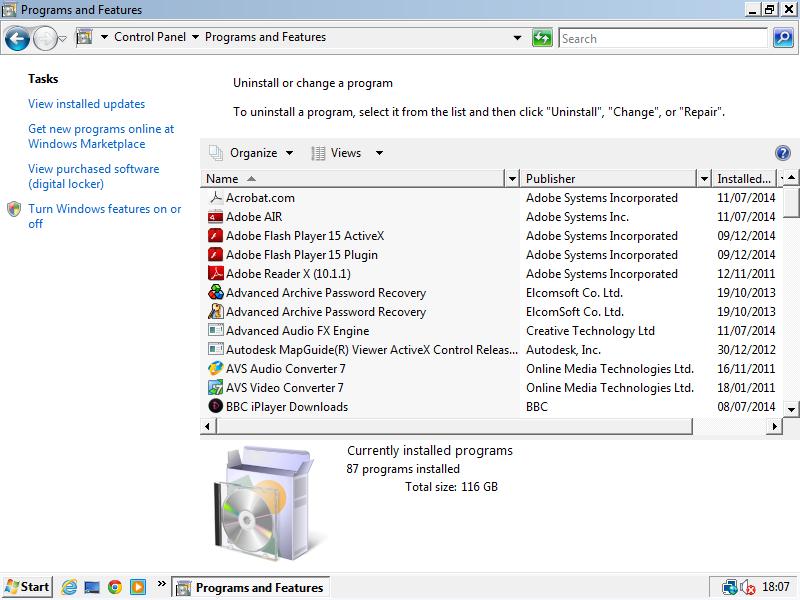Click the horizontal scrollbar thumb
This screenshot has width=800, height=600.
point(454,426)
